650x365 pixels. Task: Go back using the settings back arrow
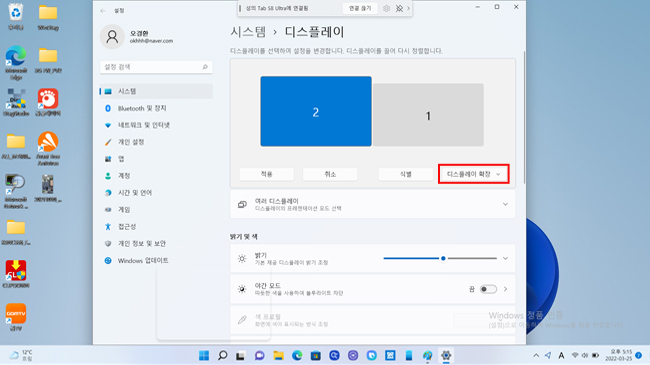pyautogui.click(x=103, y=11)
